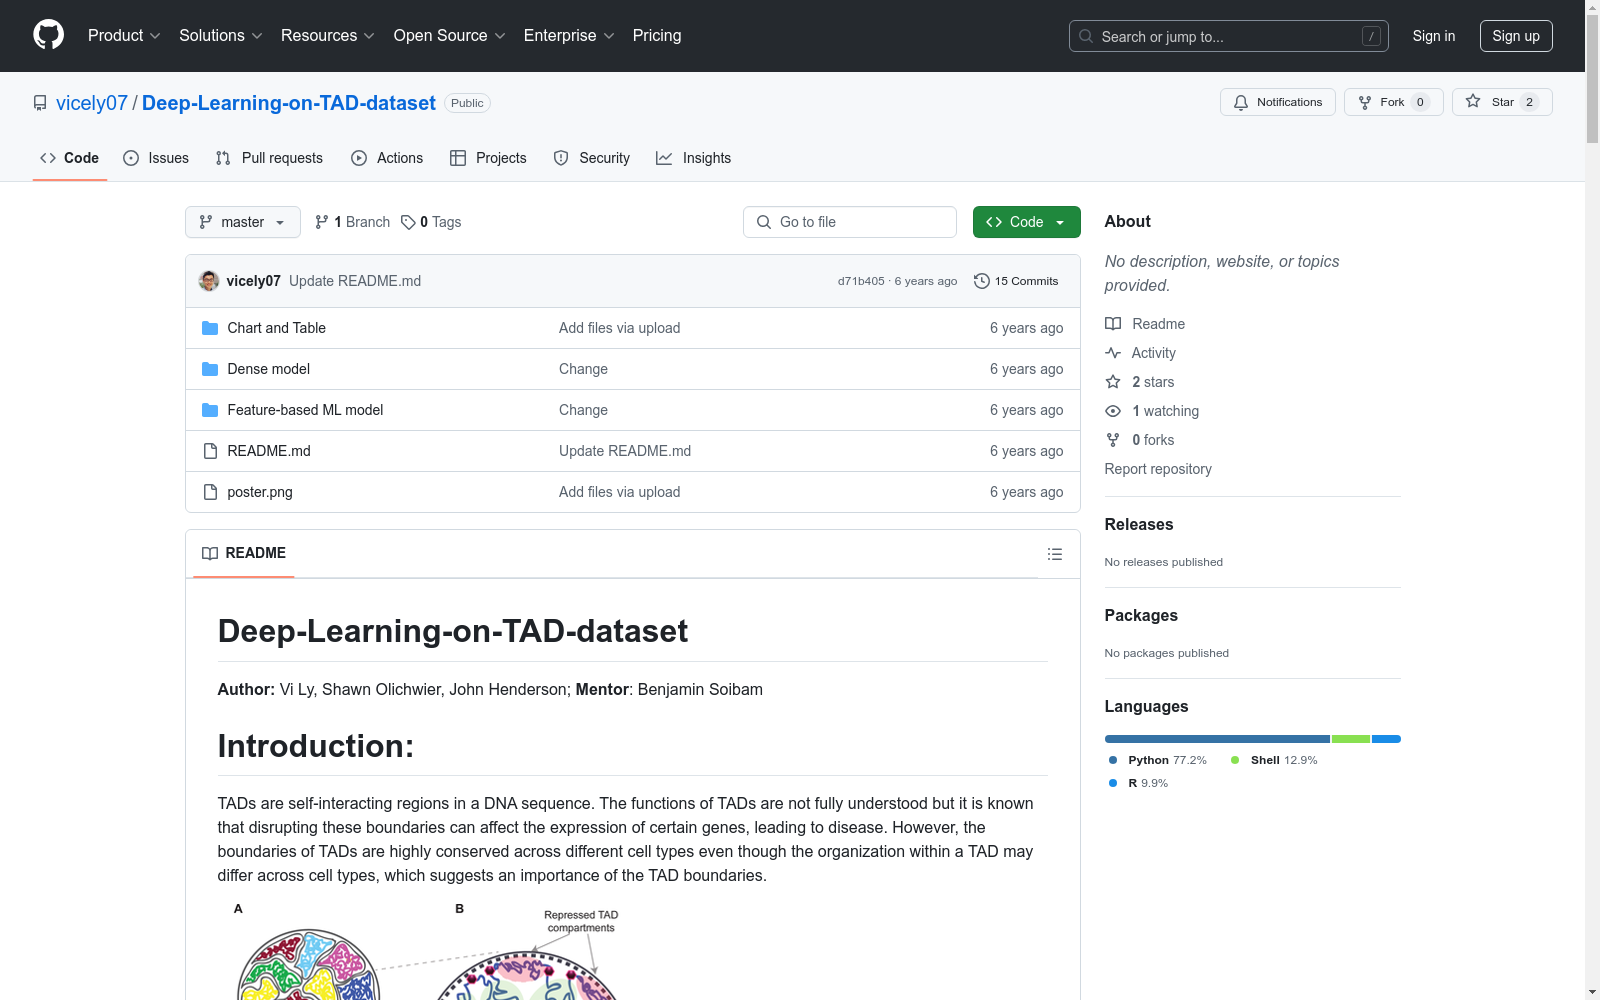View the 15 Commits history
Image resolution: width=1600 pixels, height=1000 pixels.
[1016, 281]
